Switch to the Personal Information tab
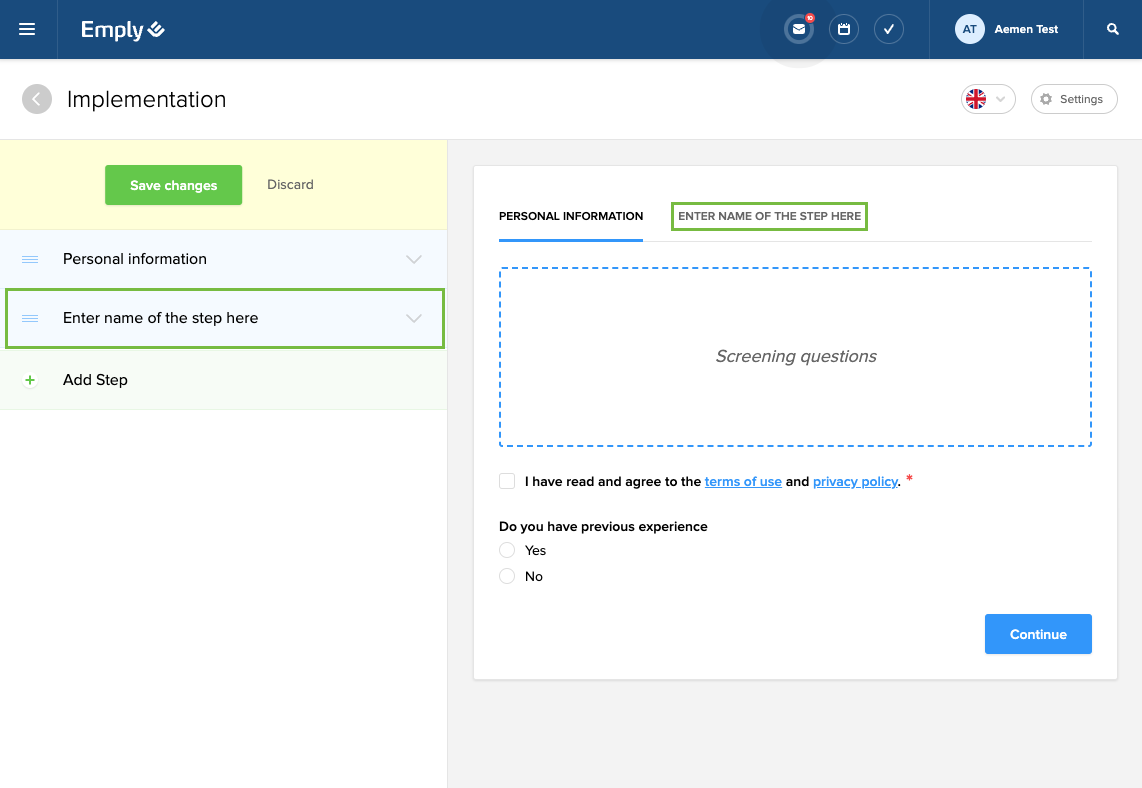The image size is (1142, 788). [x=571, y=216]
